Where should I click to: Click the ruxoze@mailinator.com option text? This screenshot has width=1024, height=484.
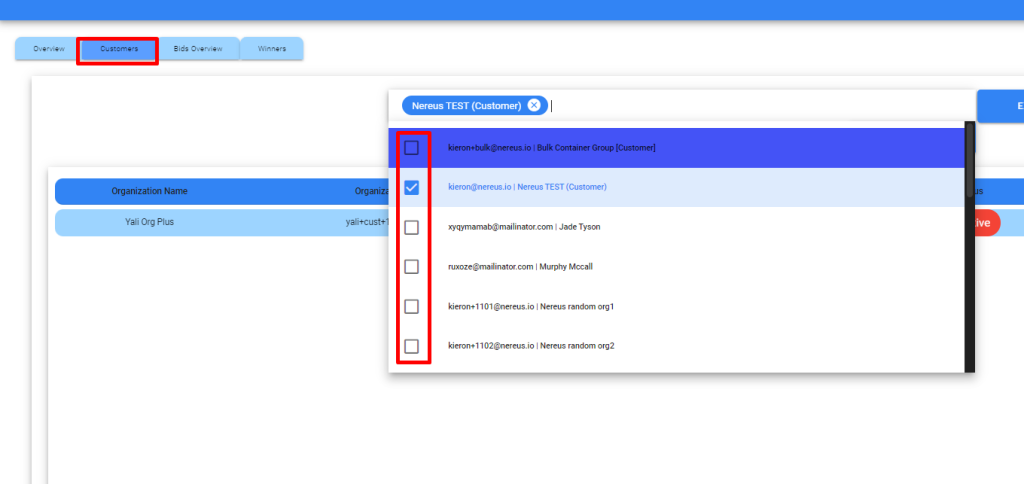[x=491, y=267]
